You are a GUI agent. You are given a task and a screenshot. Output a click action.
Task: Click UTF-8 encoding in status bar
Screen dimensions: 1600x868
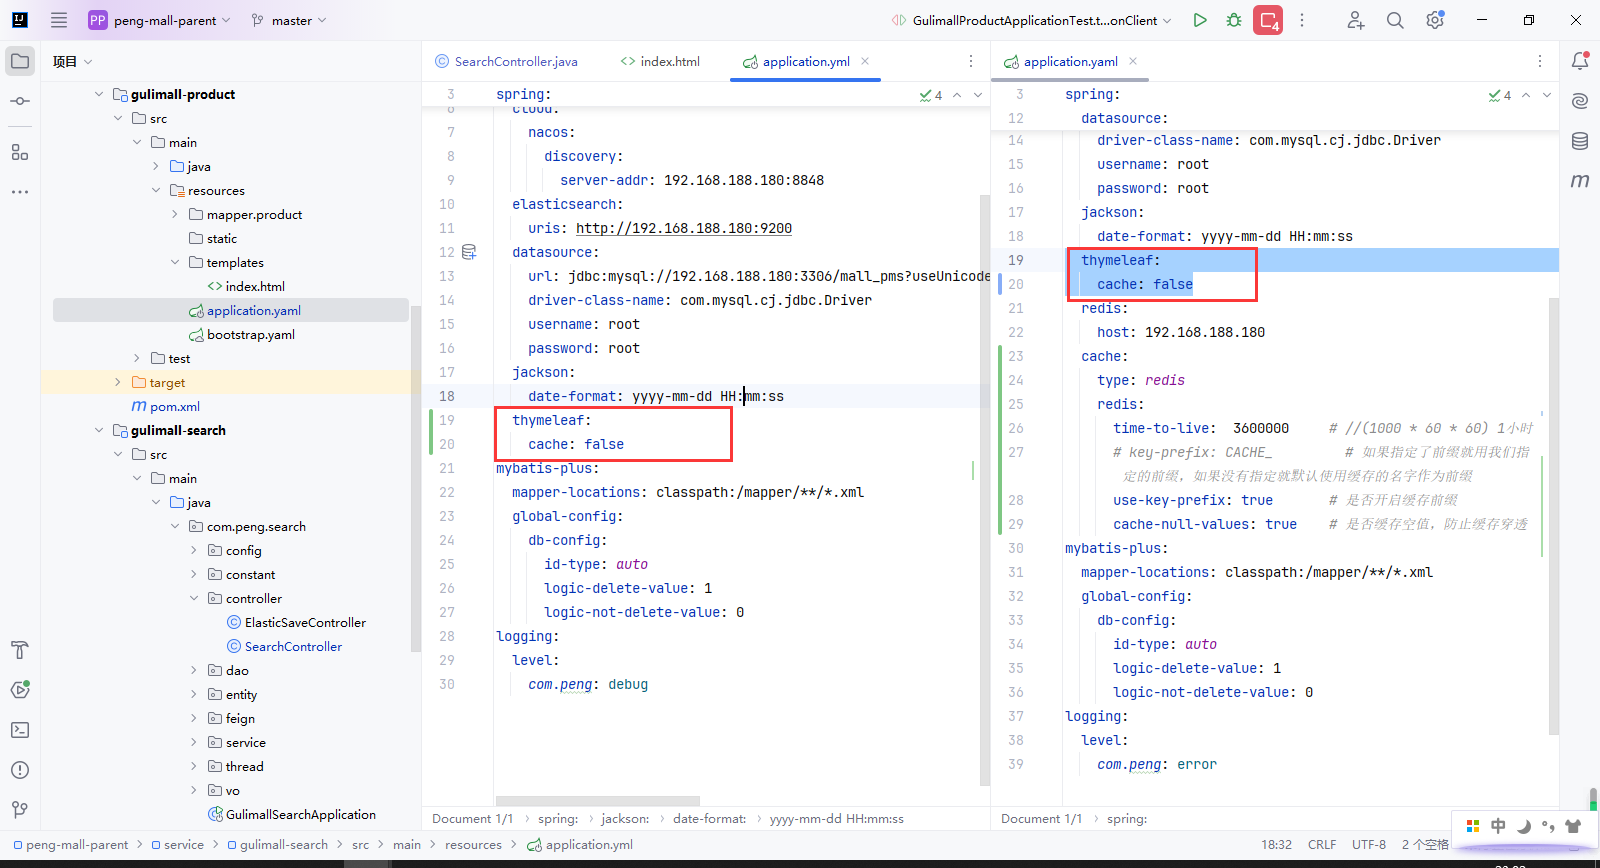tap(1369, 844)
